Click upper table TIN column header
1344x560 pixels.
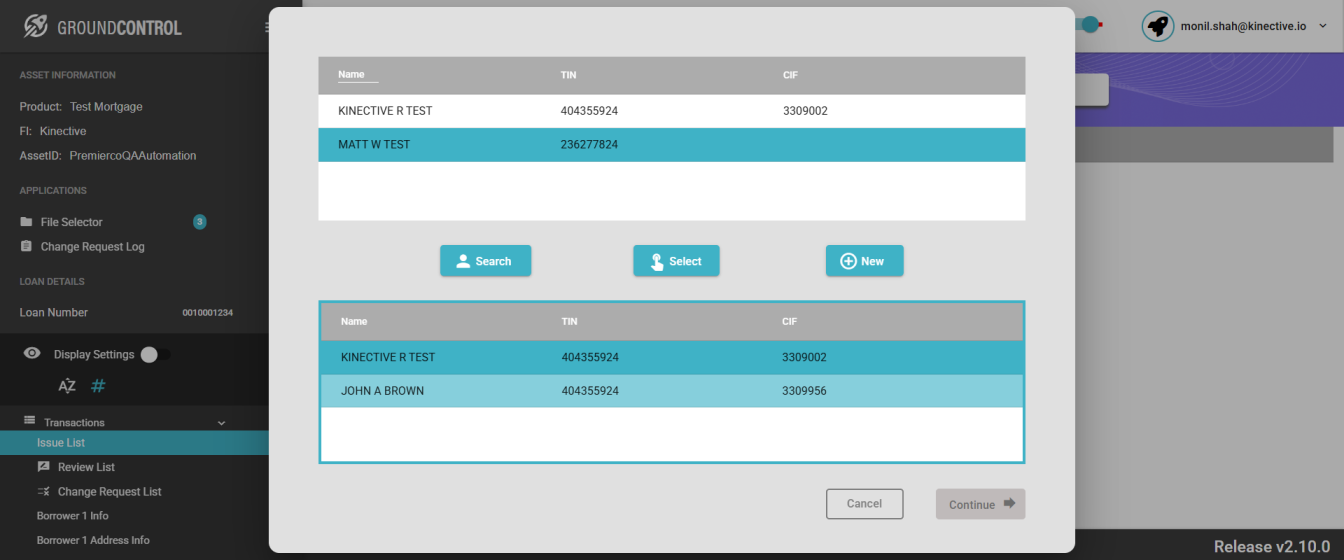pos(568,75)
